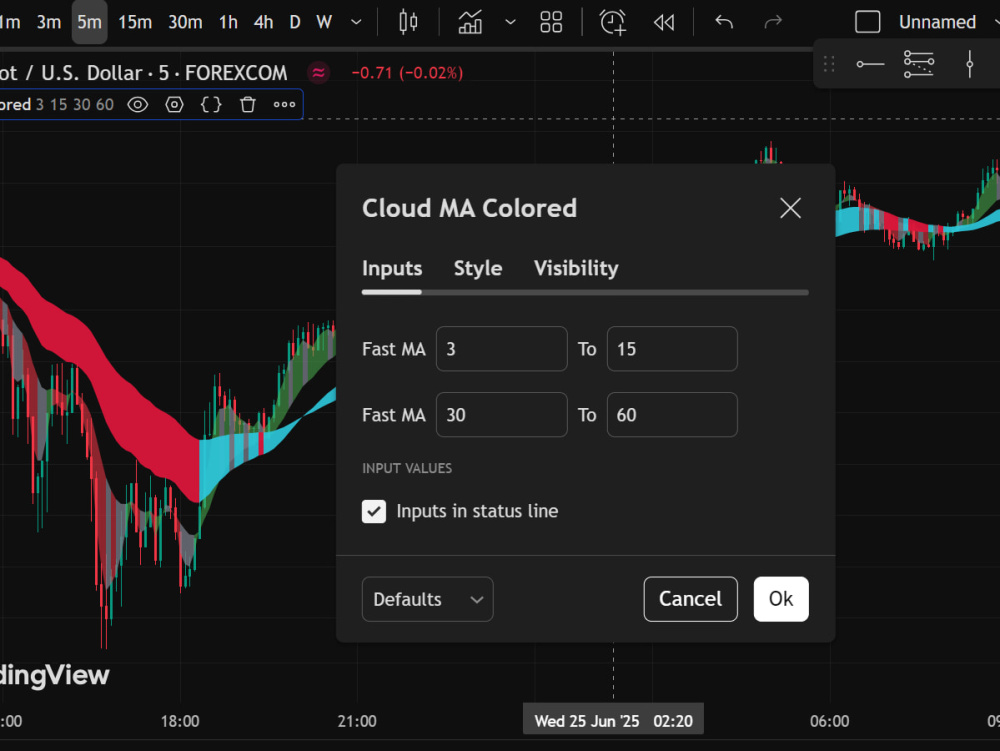Choose the 4h timeframe
Image resolution: width=1000 pixels, height=751 pixels.
click(263, 22)
